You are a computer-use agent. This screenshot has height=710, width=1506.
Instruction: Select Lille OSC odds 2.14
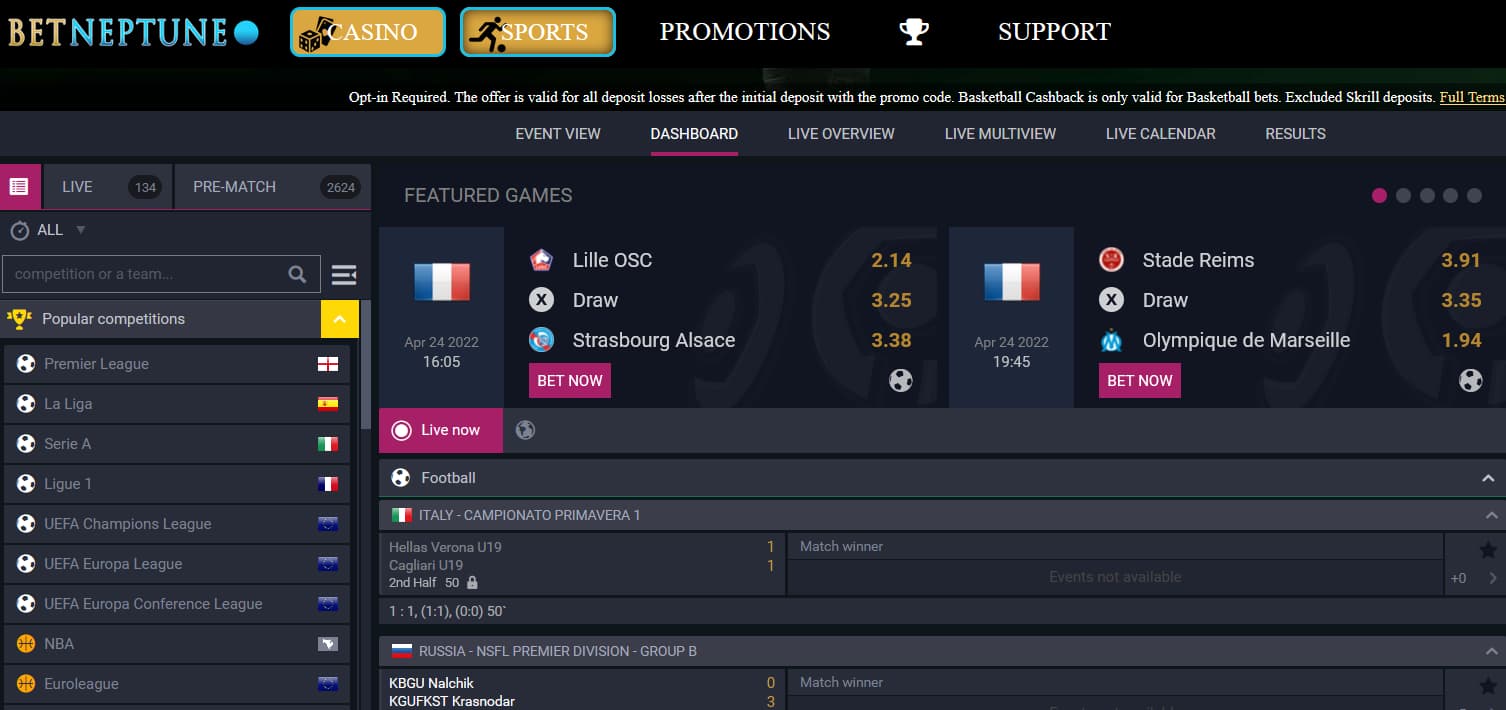click(x=891, y=260)
